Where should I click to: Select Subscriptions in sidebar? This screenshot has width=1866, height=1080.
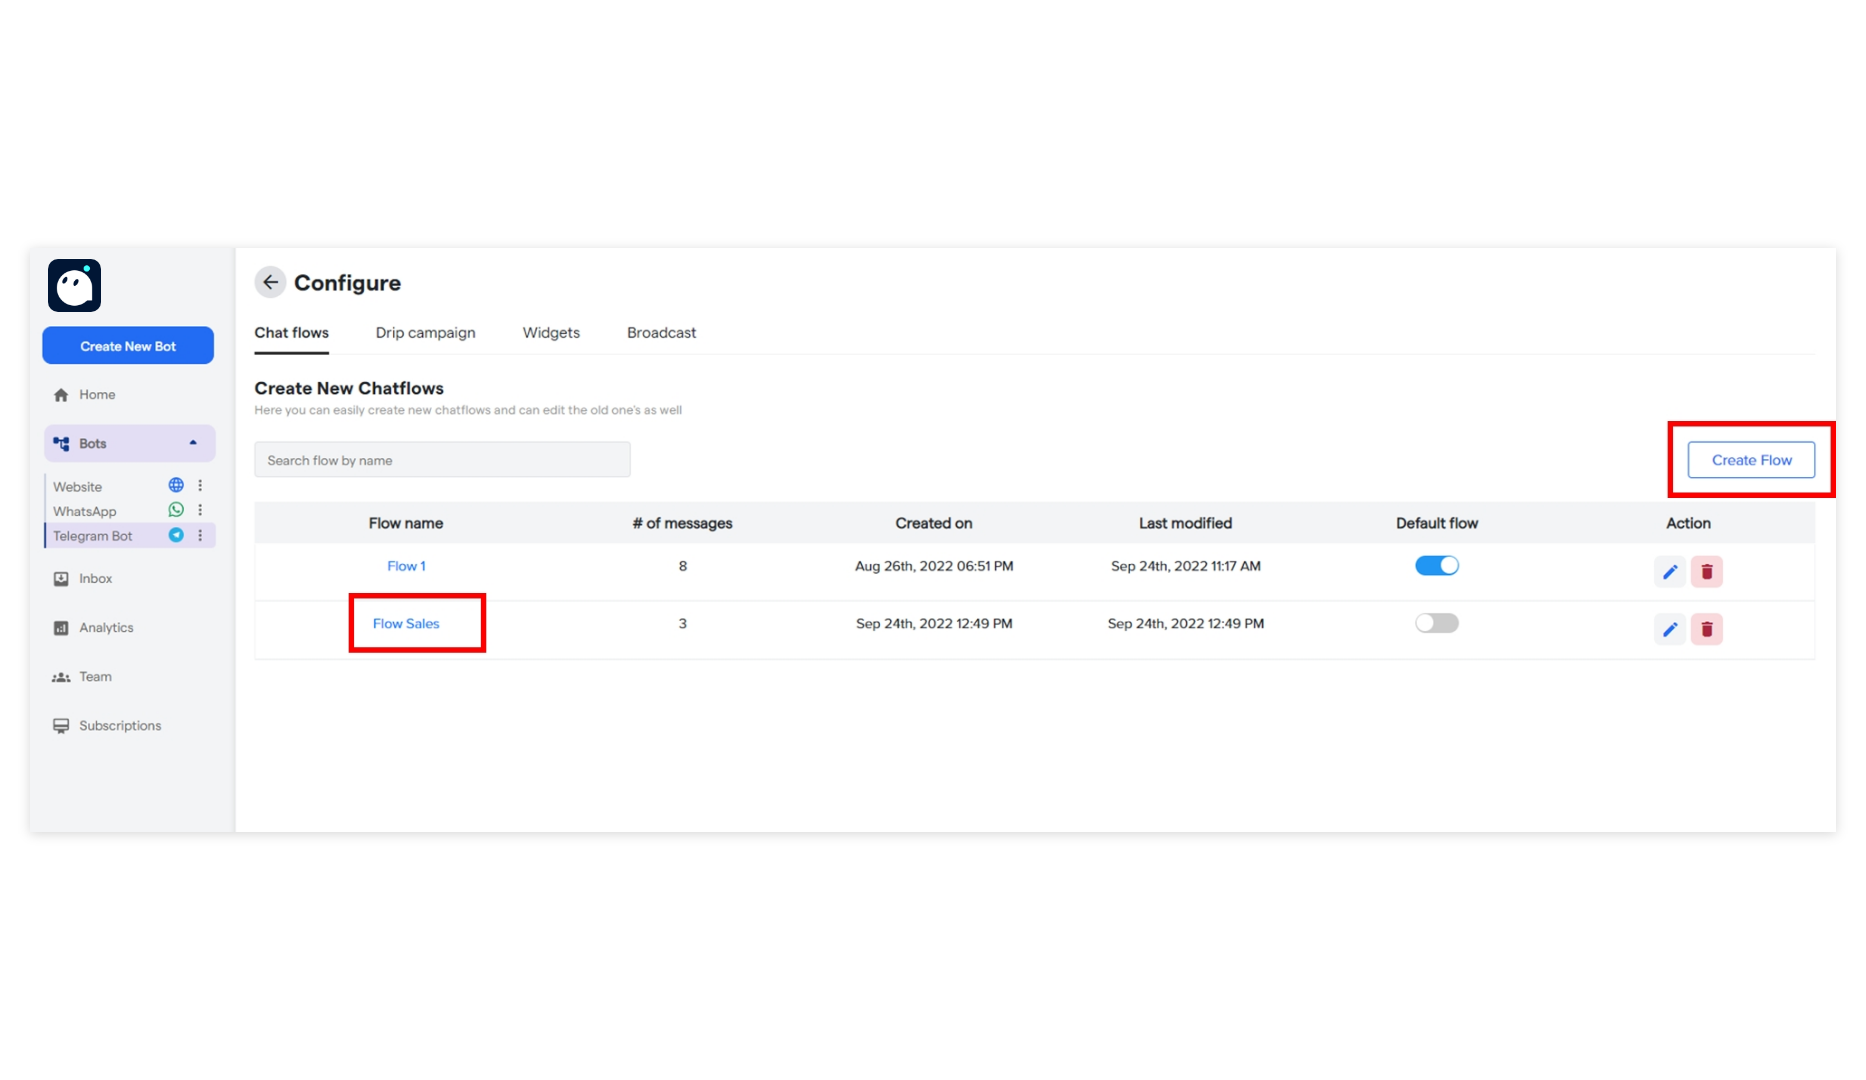120,726
